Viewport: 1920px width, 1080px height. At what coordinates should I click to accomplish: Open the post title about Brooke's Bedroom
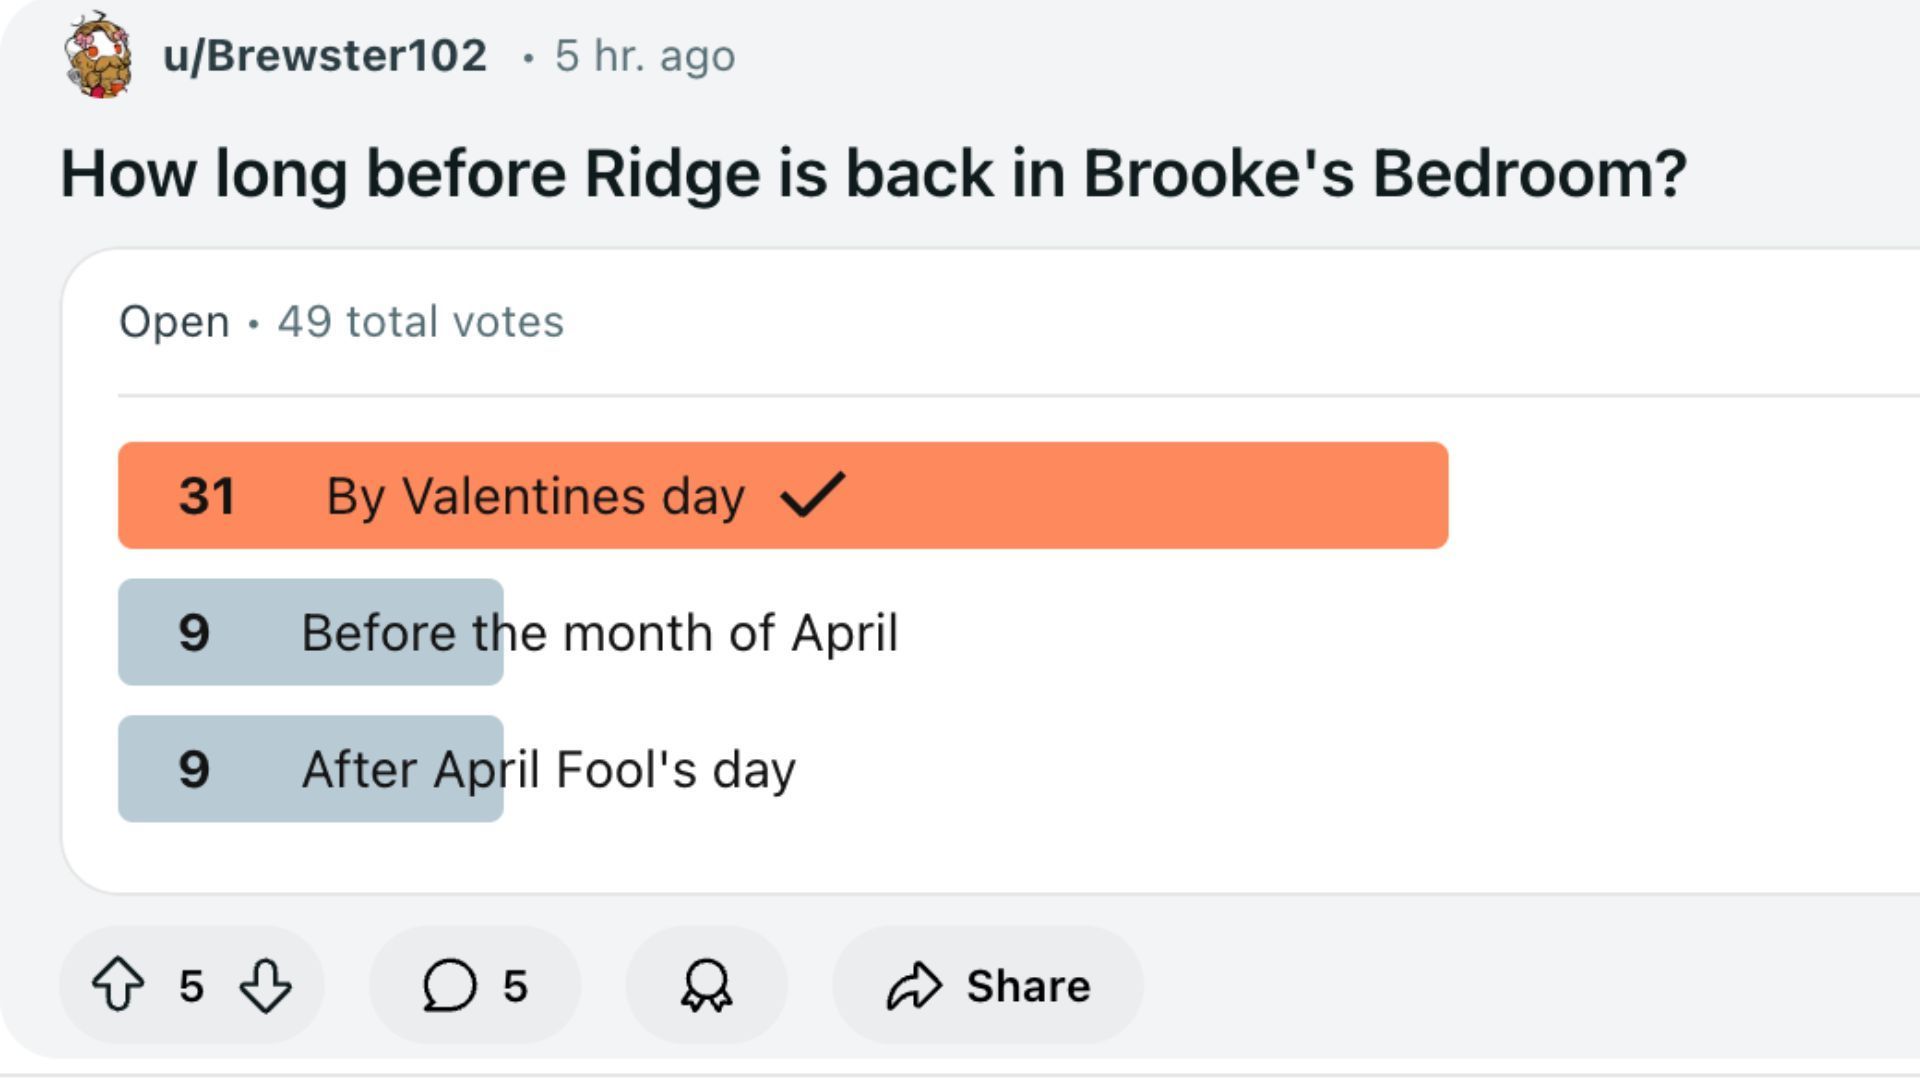[873, 173]
